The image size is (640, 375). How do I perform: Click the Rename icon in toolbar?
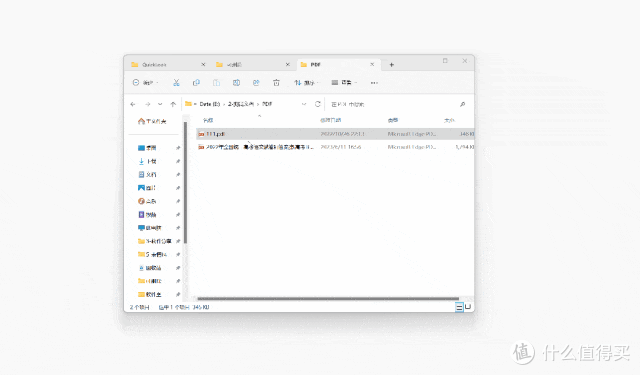236,83
